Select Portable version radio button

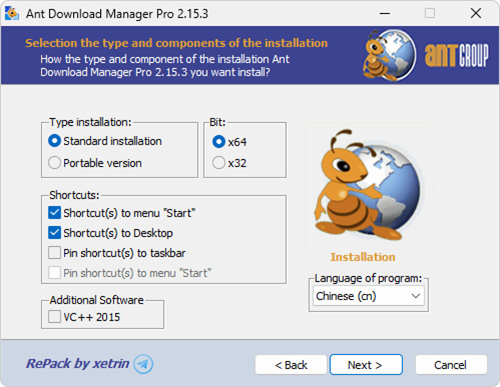pyautogui.click(x=54, y=163)
